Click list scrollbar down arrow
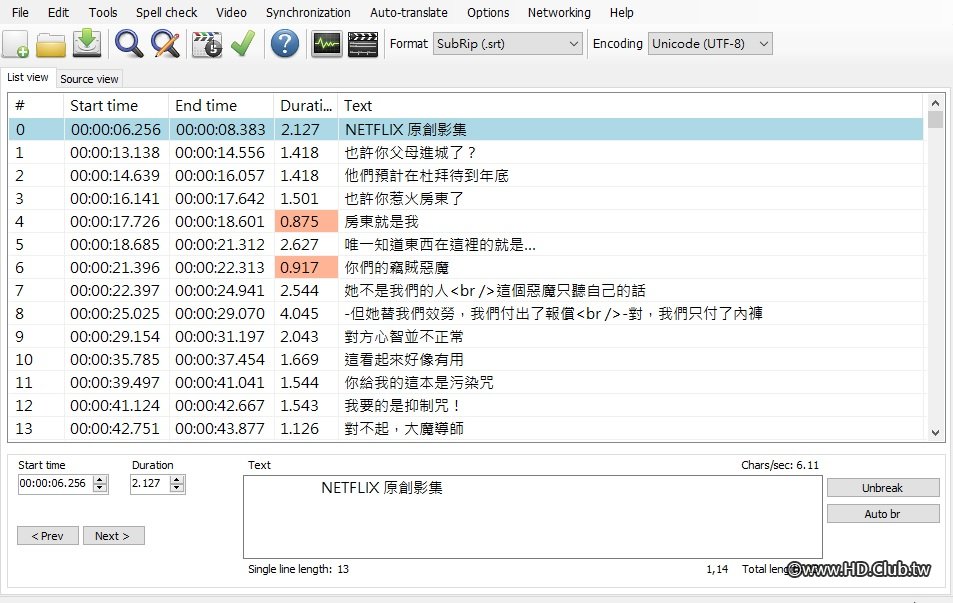 (935, 433)
